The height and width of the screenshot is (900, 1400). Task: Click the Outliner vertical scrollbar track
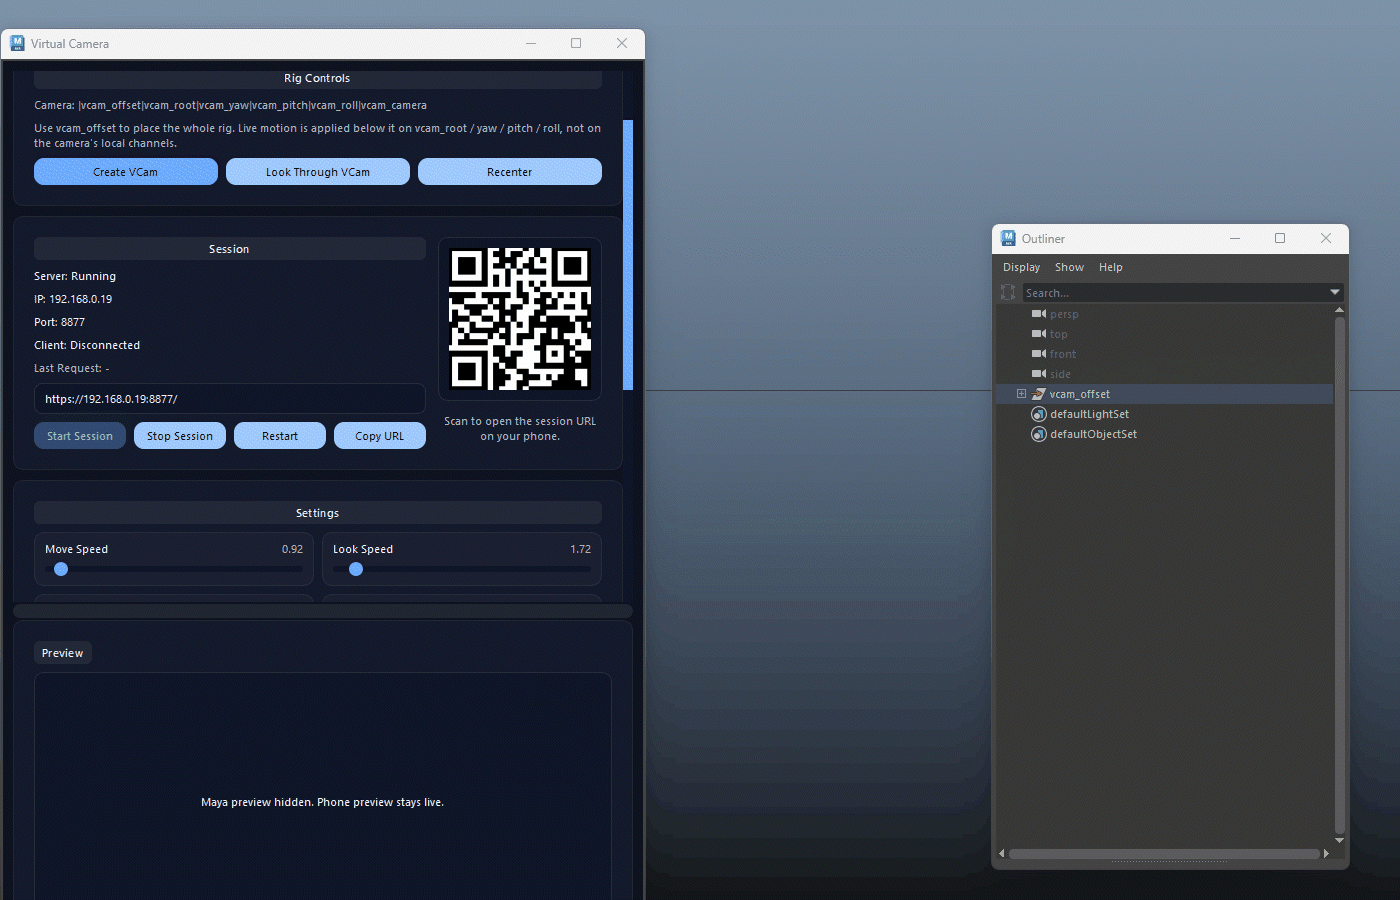(x=1339, y=575)
